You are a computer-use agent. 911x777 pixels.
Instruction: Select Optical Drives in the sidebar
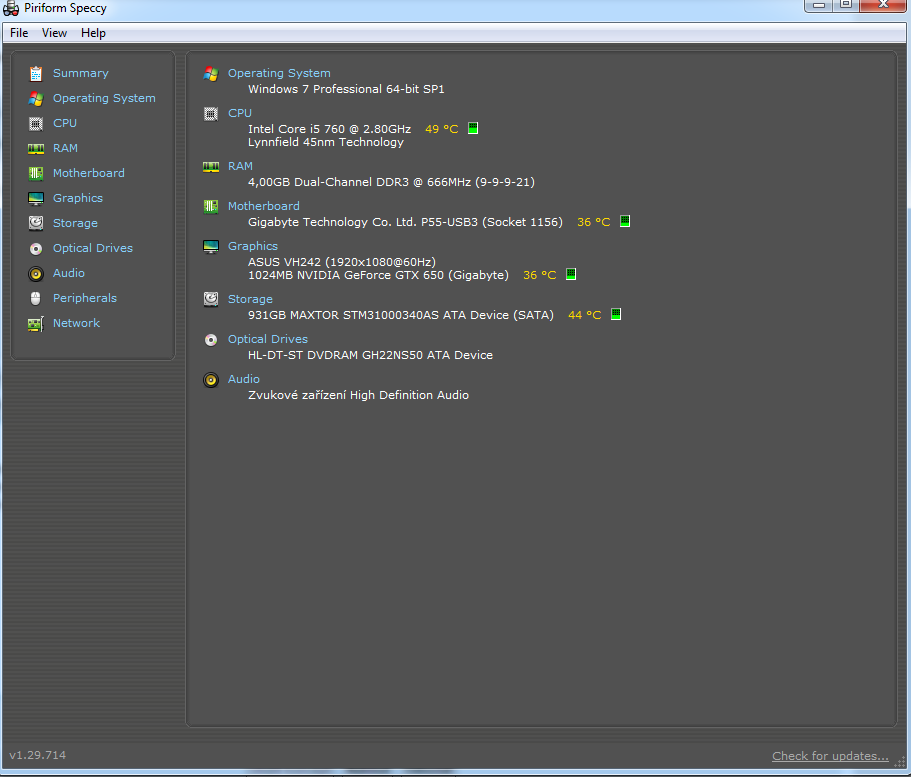[x=93, y=248]
